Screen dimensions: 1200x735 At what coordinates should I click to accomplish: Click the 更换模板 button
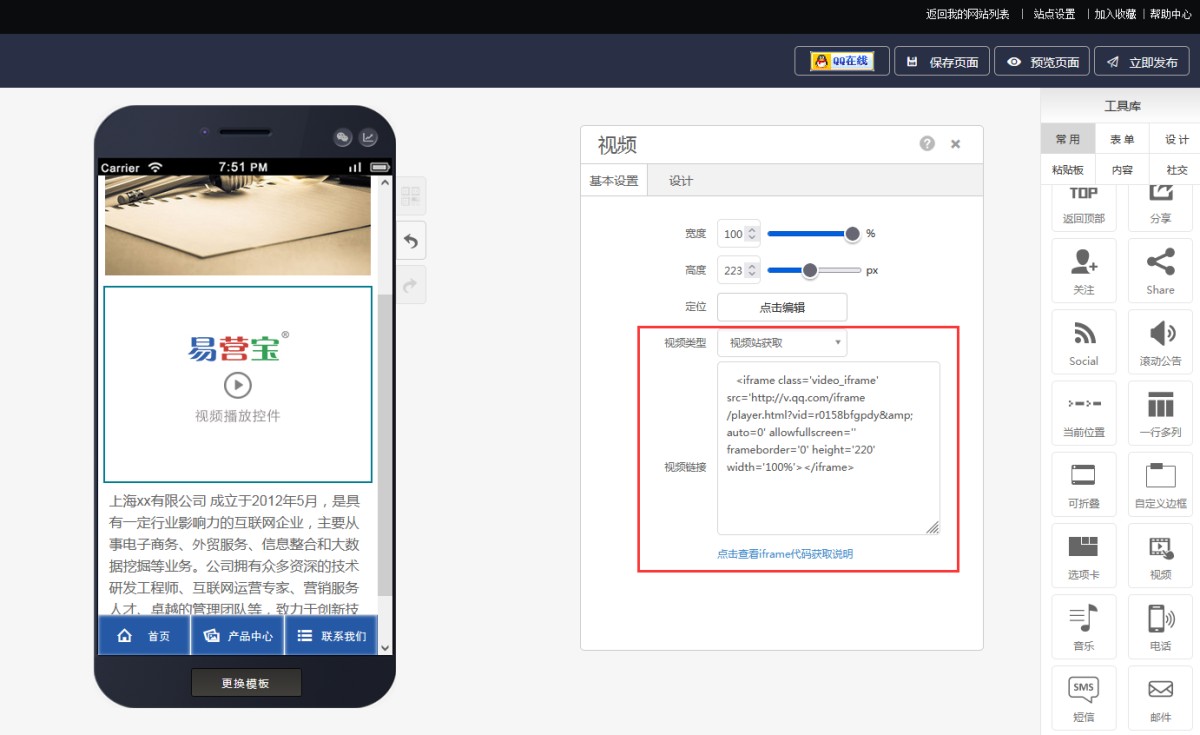246,683
